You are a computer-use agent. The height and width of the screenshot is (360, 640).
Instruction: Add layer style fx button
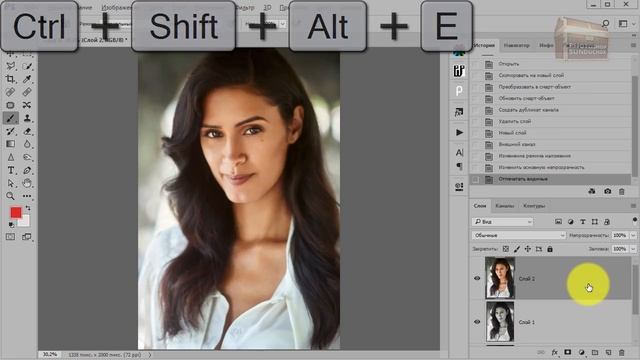pos(554,352)
